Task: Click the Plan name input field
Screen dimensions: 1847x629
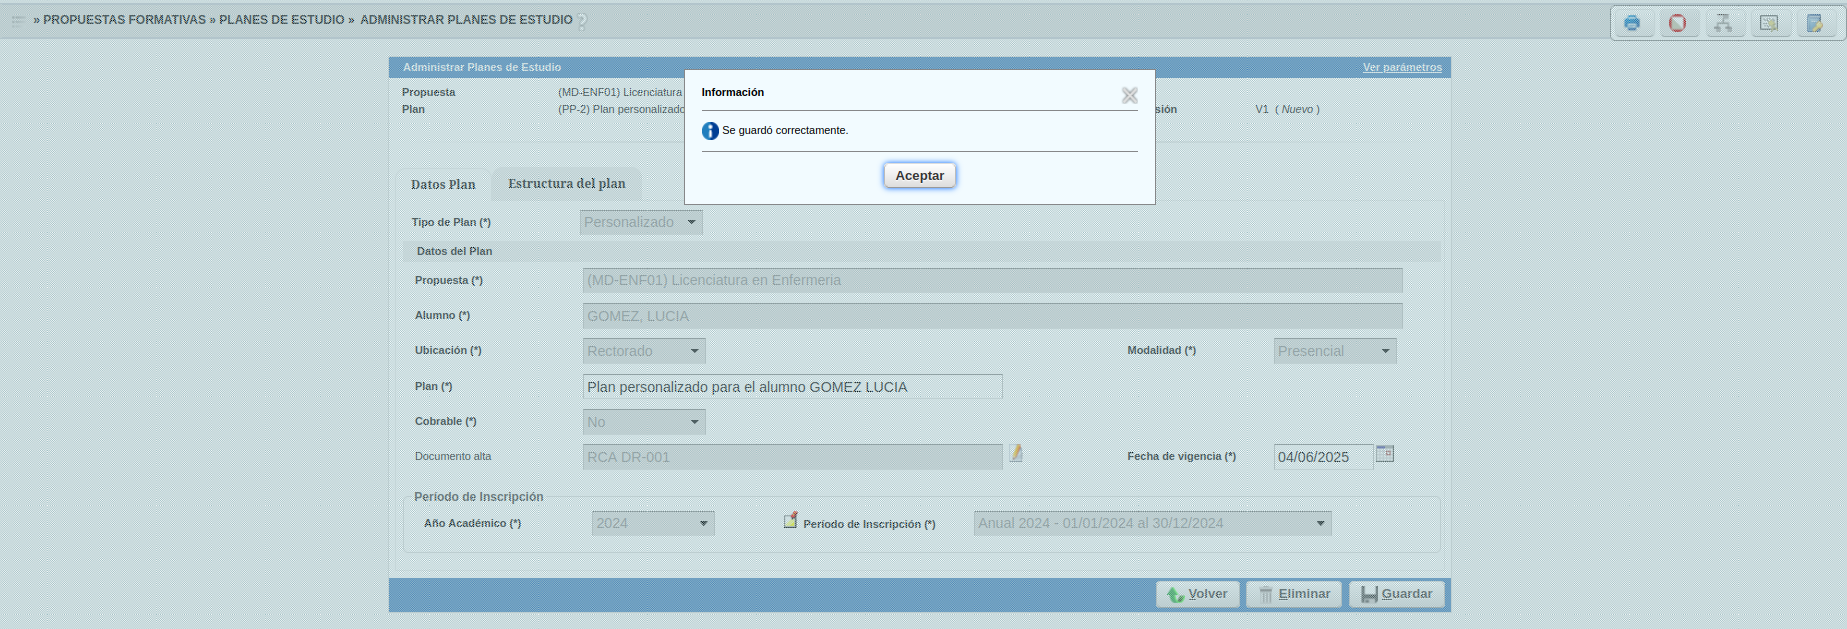Action: [x=793, y=387]
